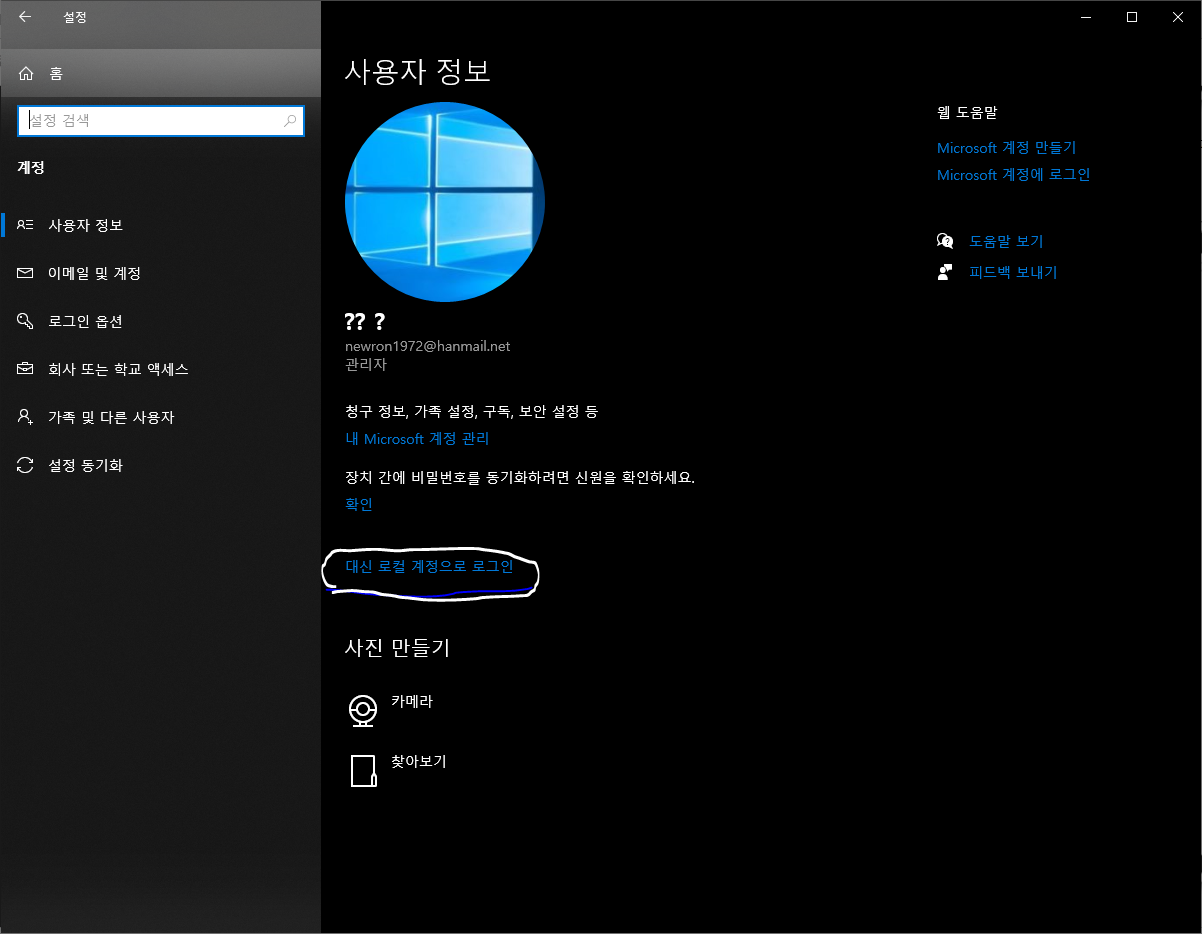Open the 피드백 보내기 link
The image size is (1202, 934).
(1013, 272)
